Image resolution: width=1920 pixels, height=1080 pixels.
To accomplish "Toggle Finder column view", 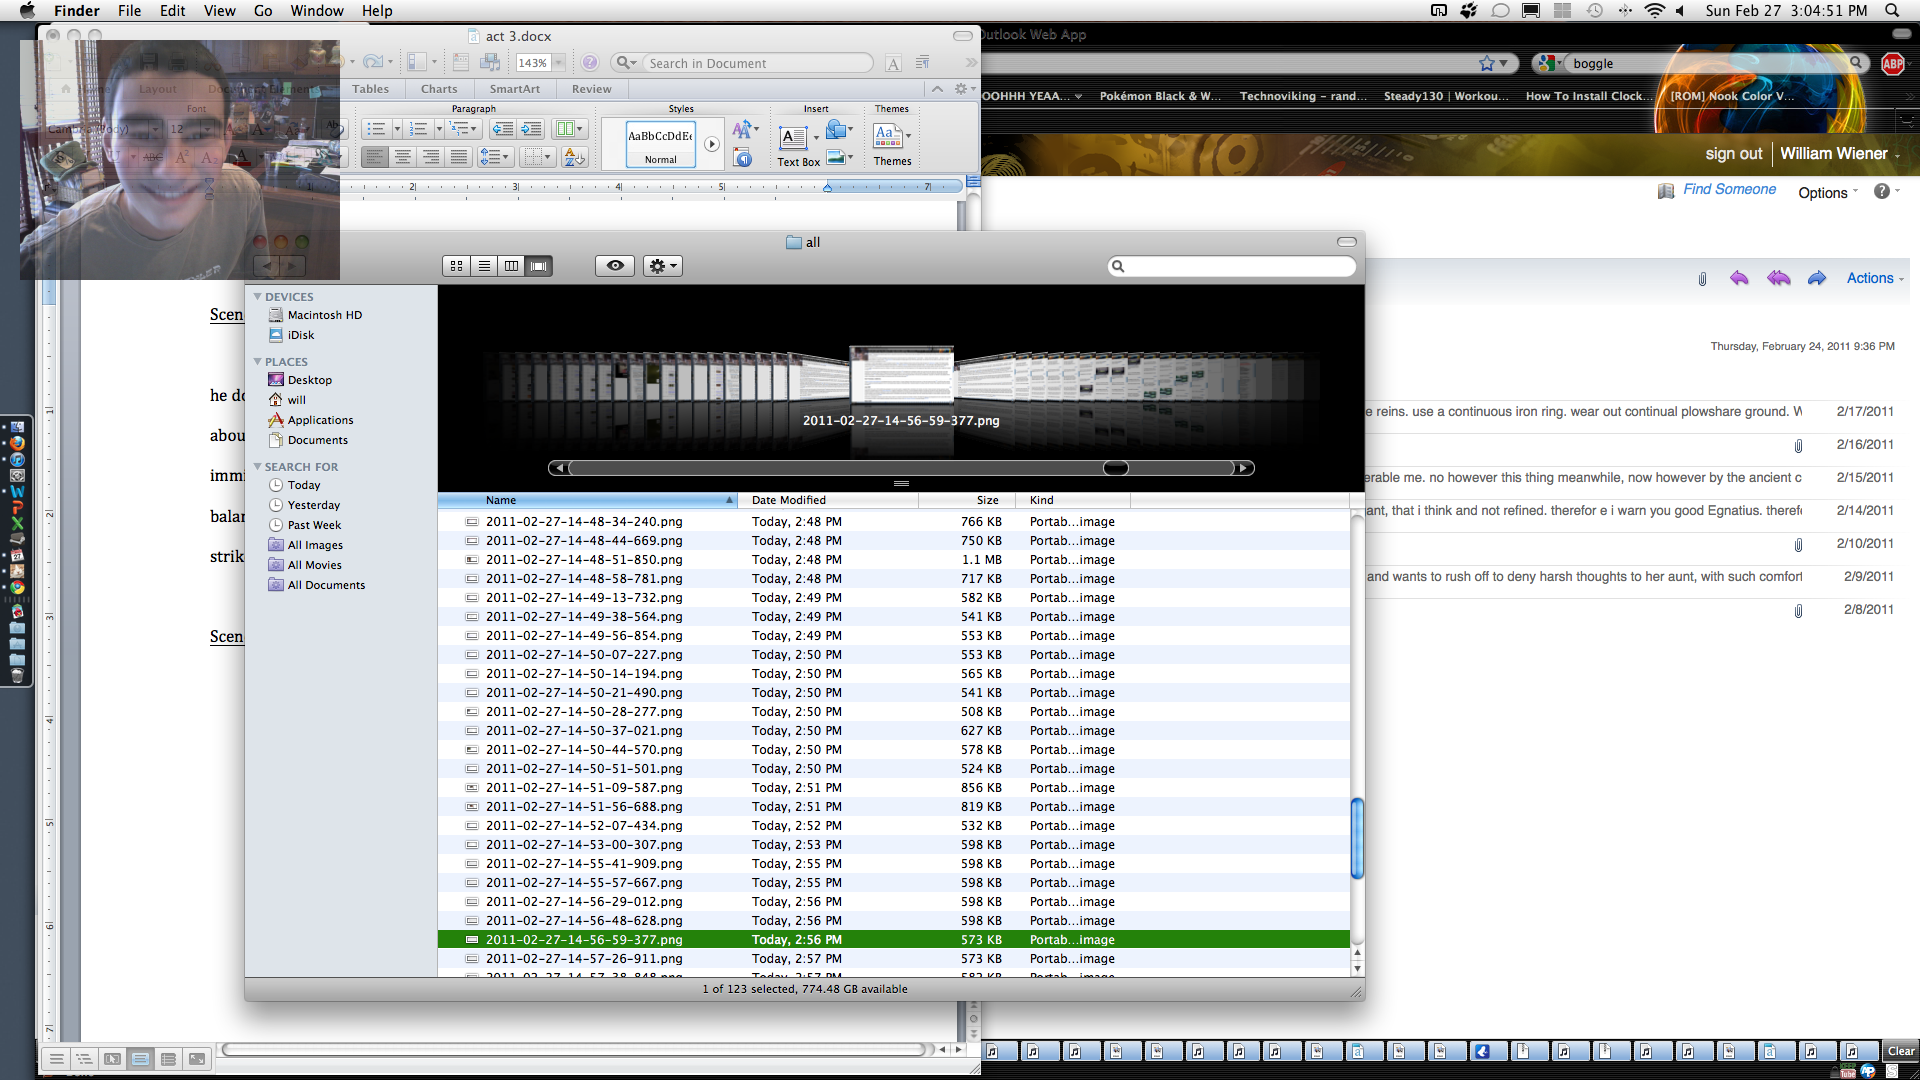I will tap(511, 266).
